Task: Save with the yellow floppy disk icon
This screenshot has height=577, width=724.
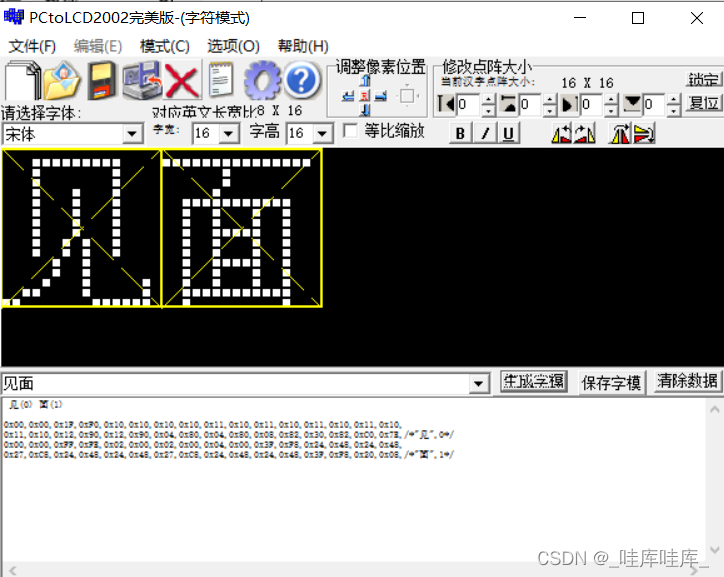Action: click(102, 80)
